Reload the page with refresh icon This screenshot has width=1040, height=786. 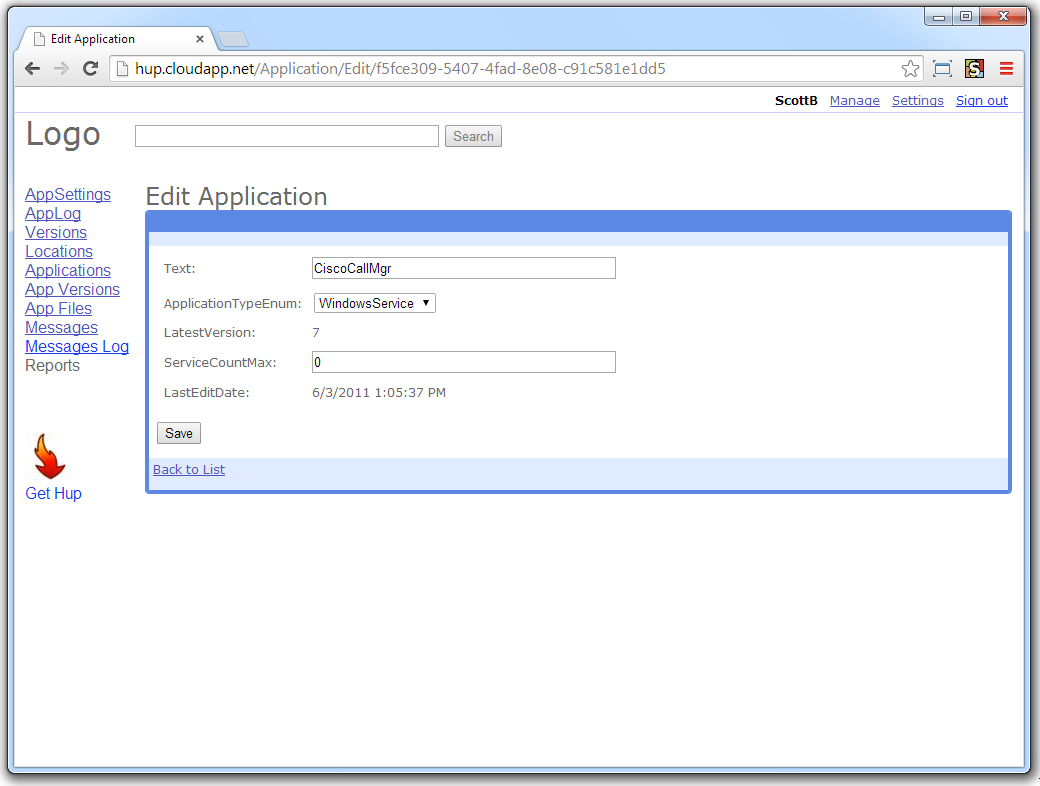pos(90,69)
